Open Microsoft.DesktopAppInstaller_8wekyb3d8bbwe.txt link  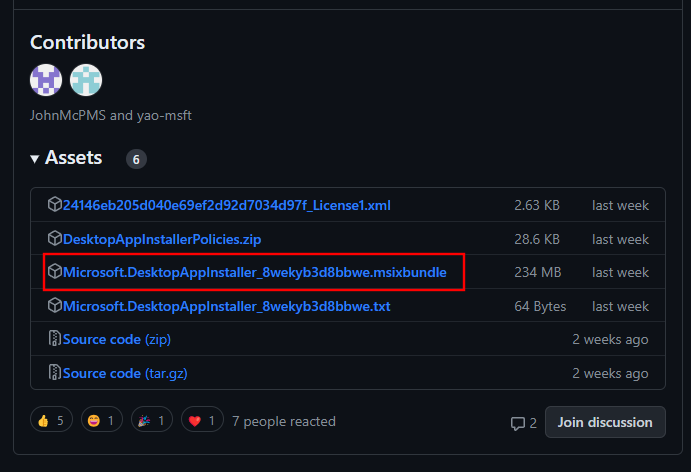coord(226,306)
